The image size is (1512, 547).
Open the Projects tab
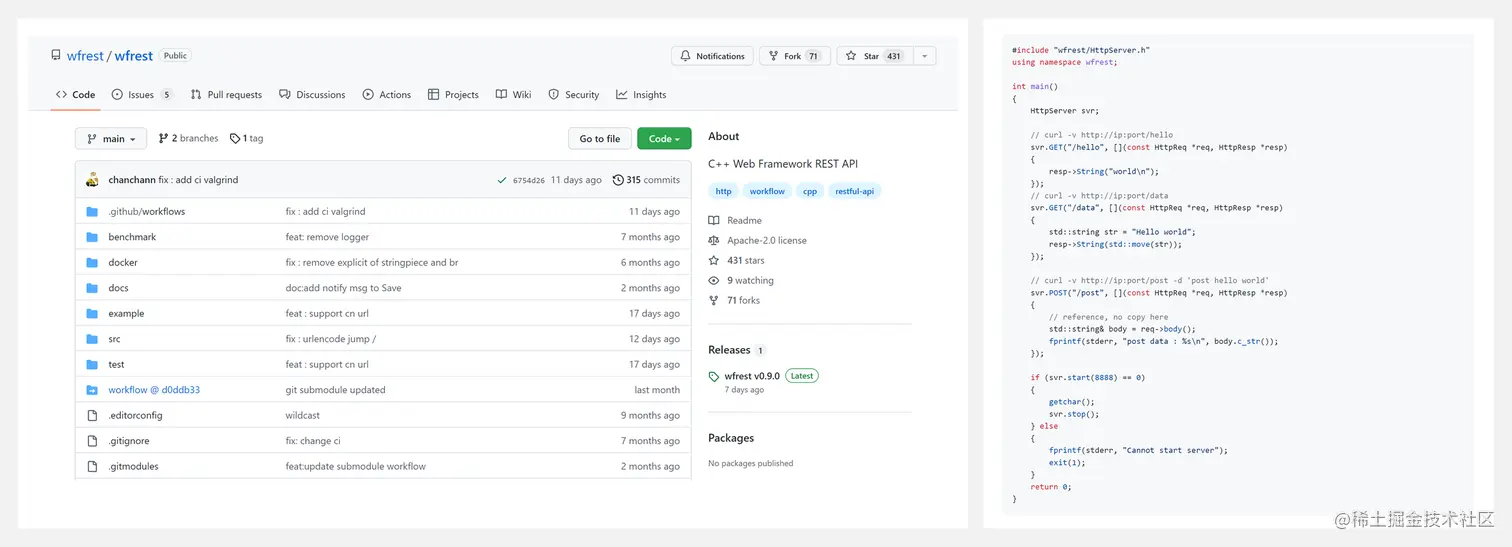pyautogui.click(x=453, y=95)
